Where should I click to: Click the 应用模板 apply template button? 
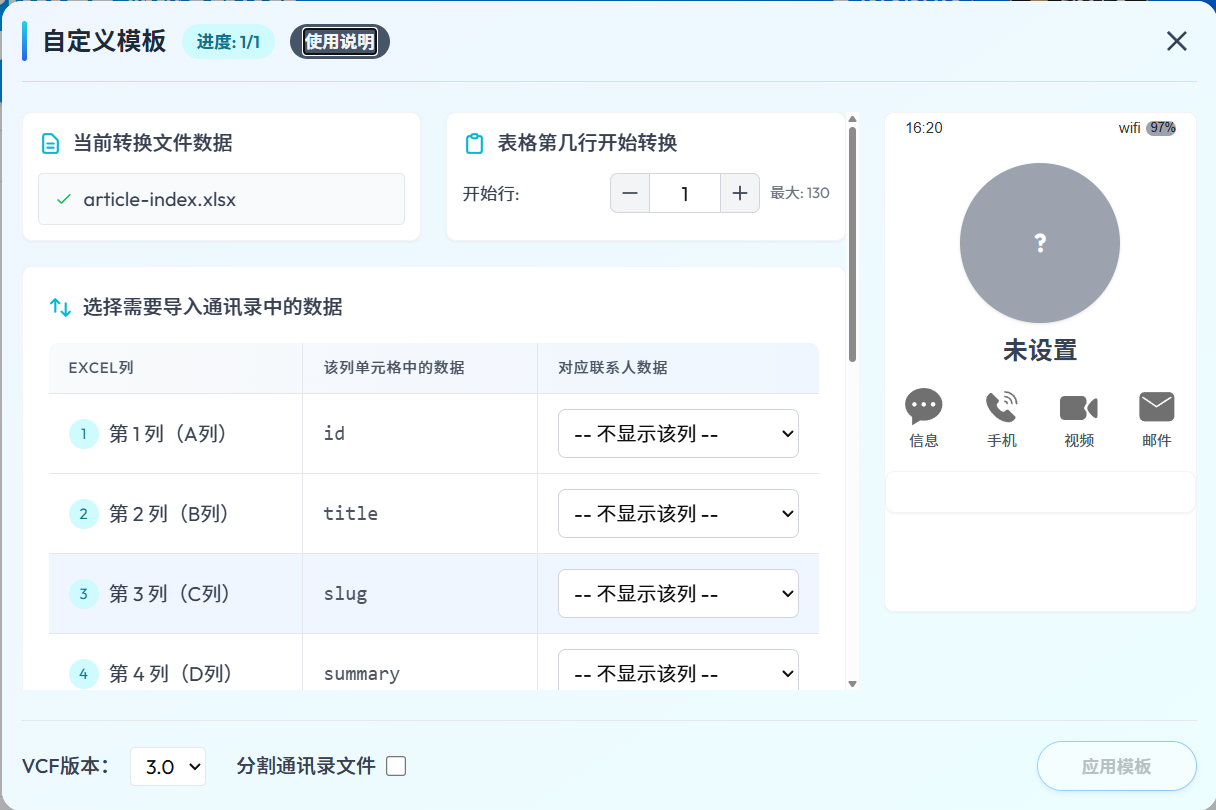point(1117,767)
